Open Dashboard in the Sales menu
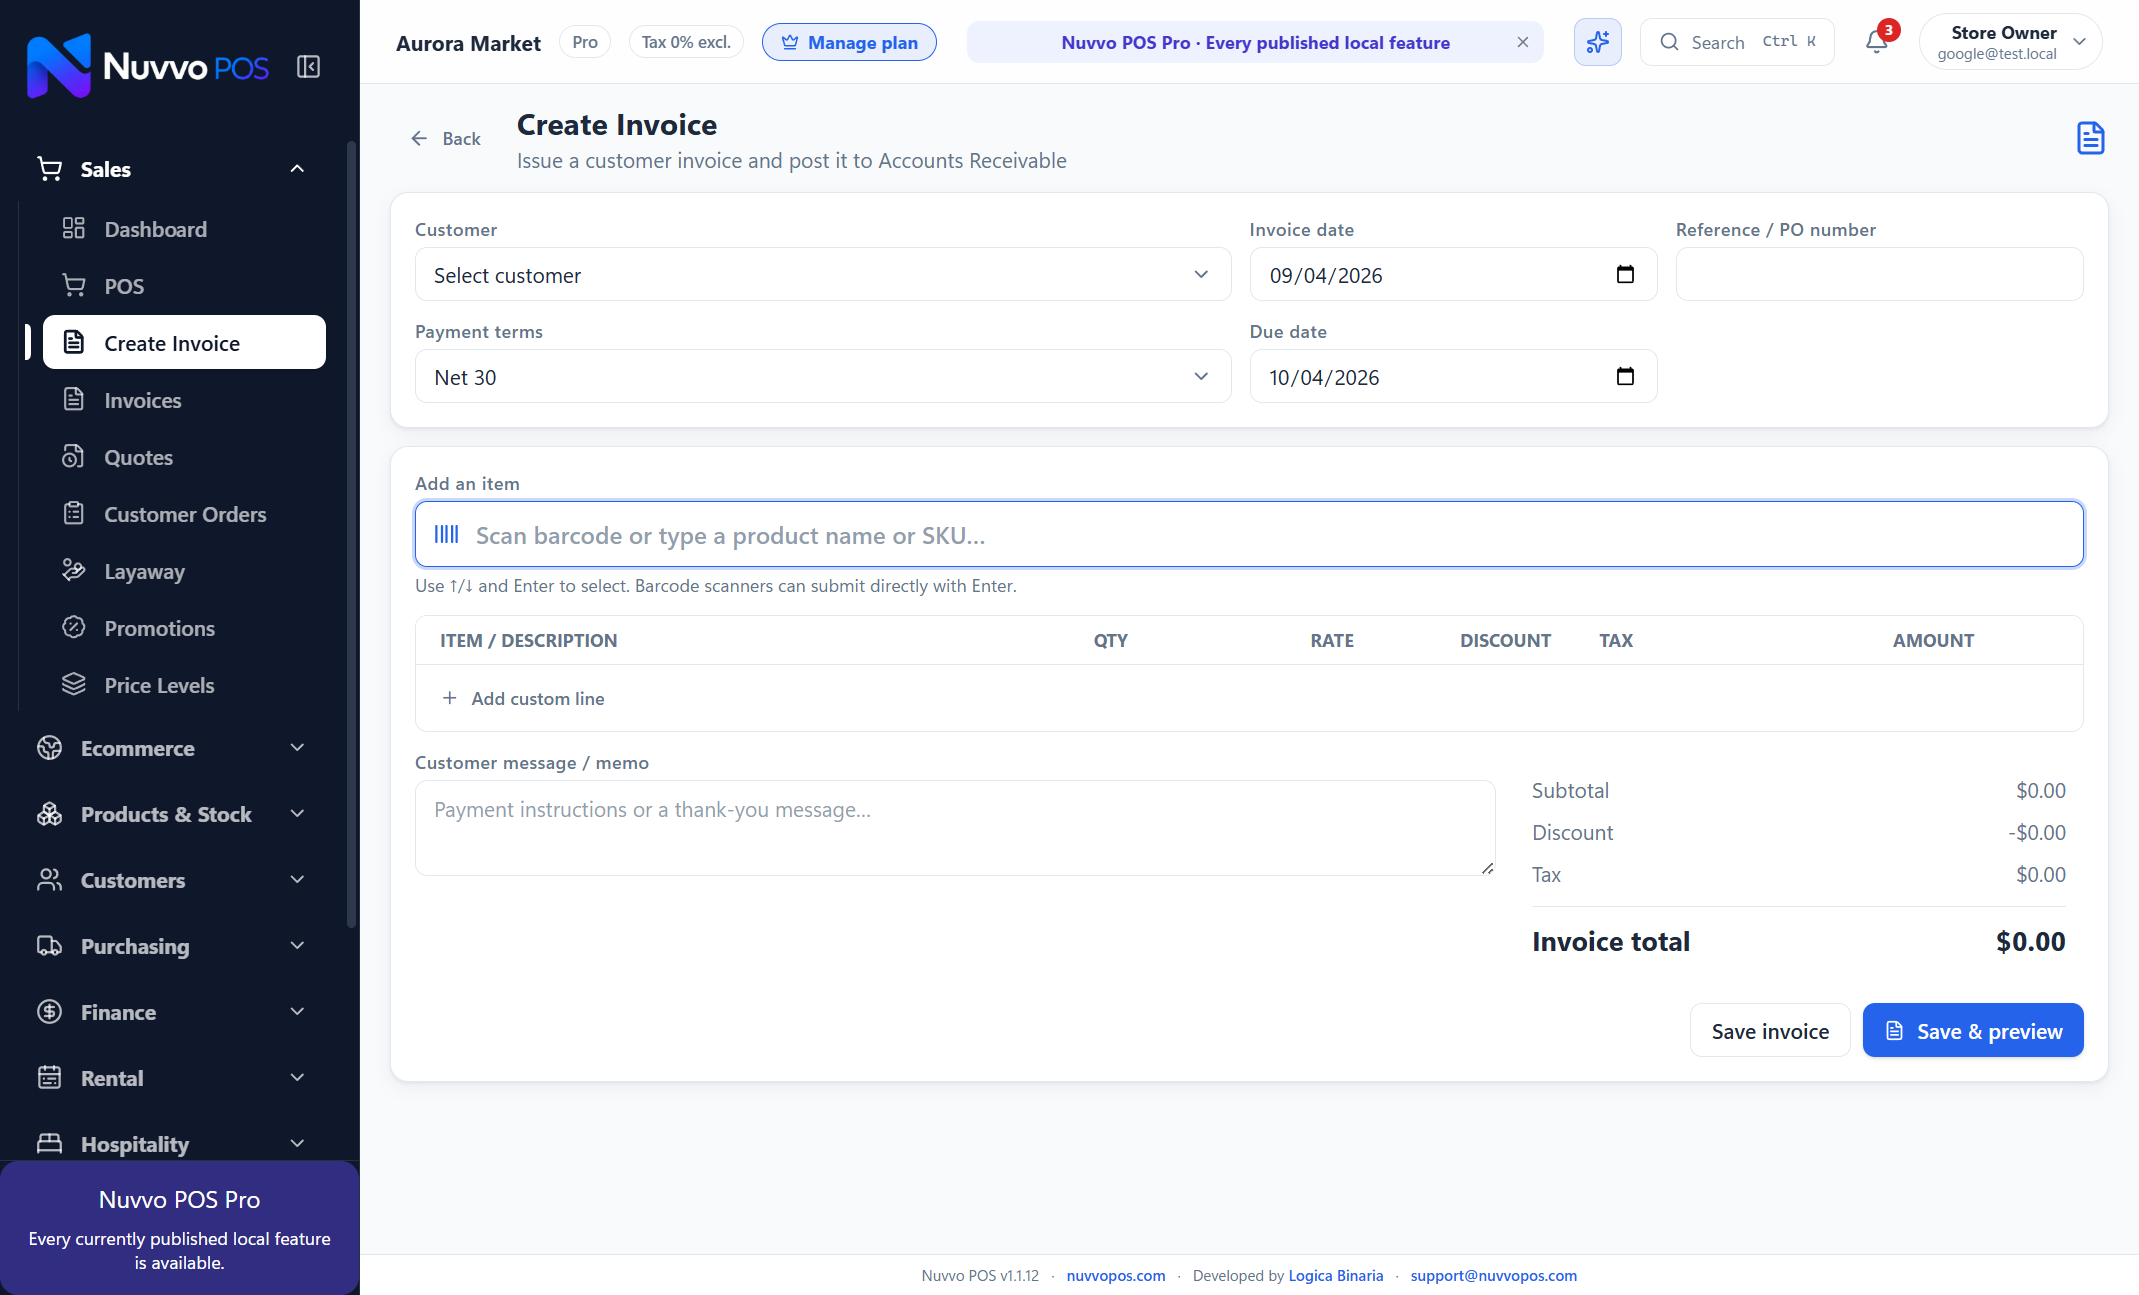 point(183,229)
